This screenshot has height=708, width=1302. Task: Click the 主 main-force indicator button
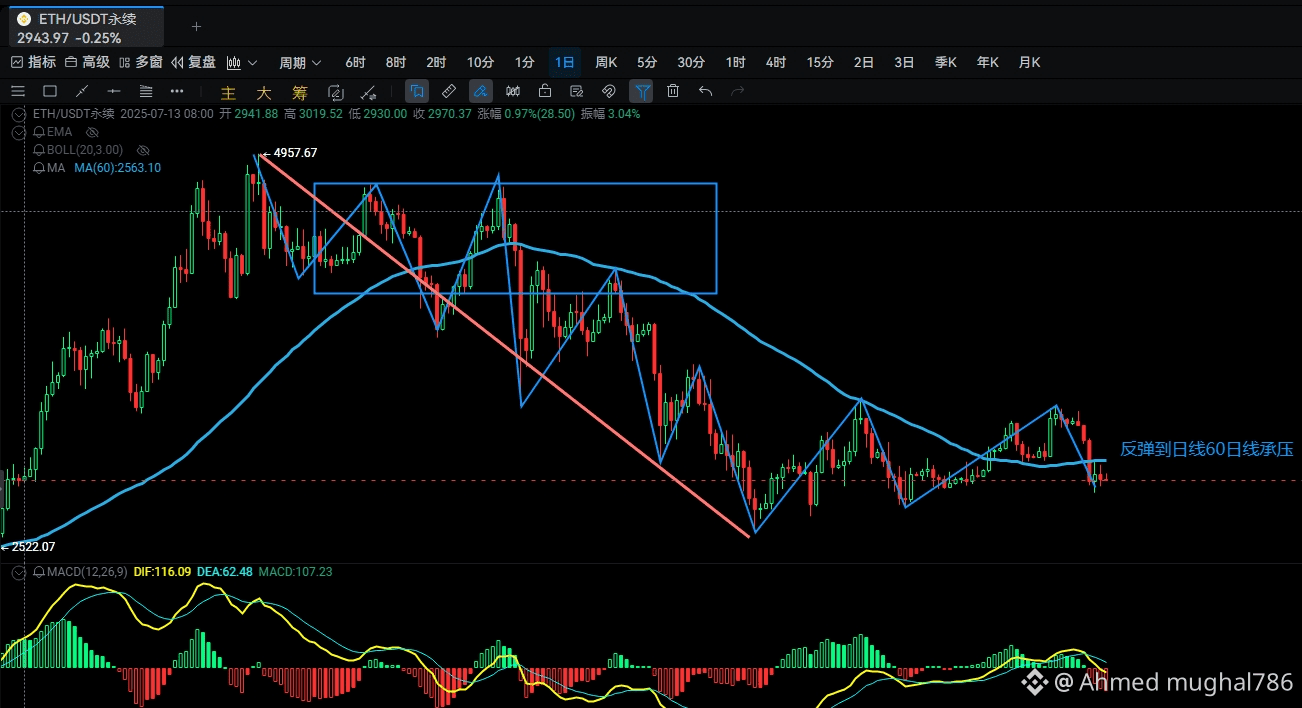pyautogui.click(x=228, y=92)
